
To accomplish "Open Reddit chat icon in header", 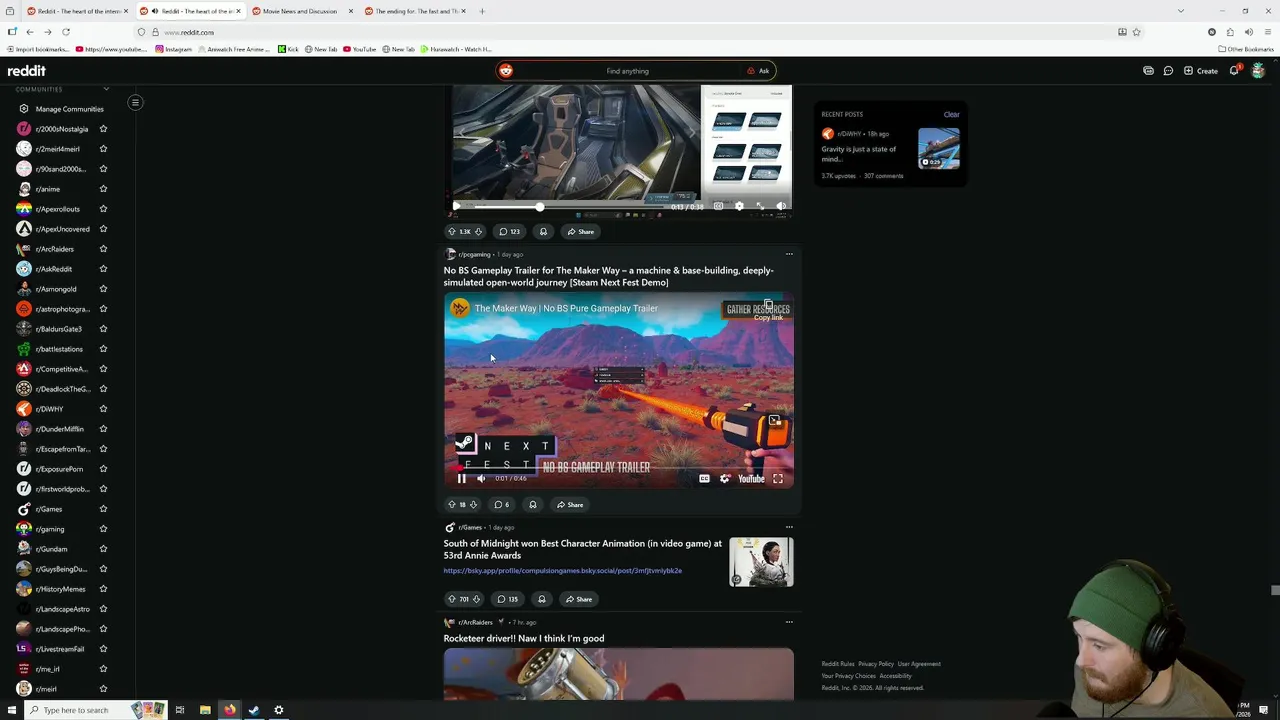I will point(1168,71).
